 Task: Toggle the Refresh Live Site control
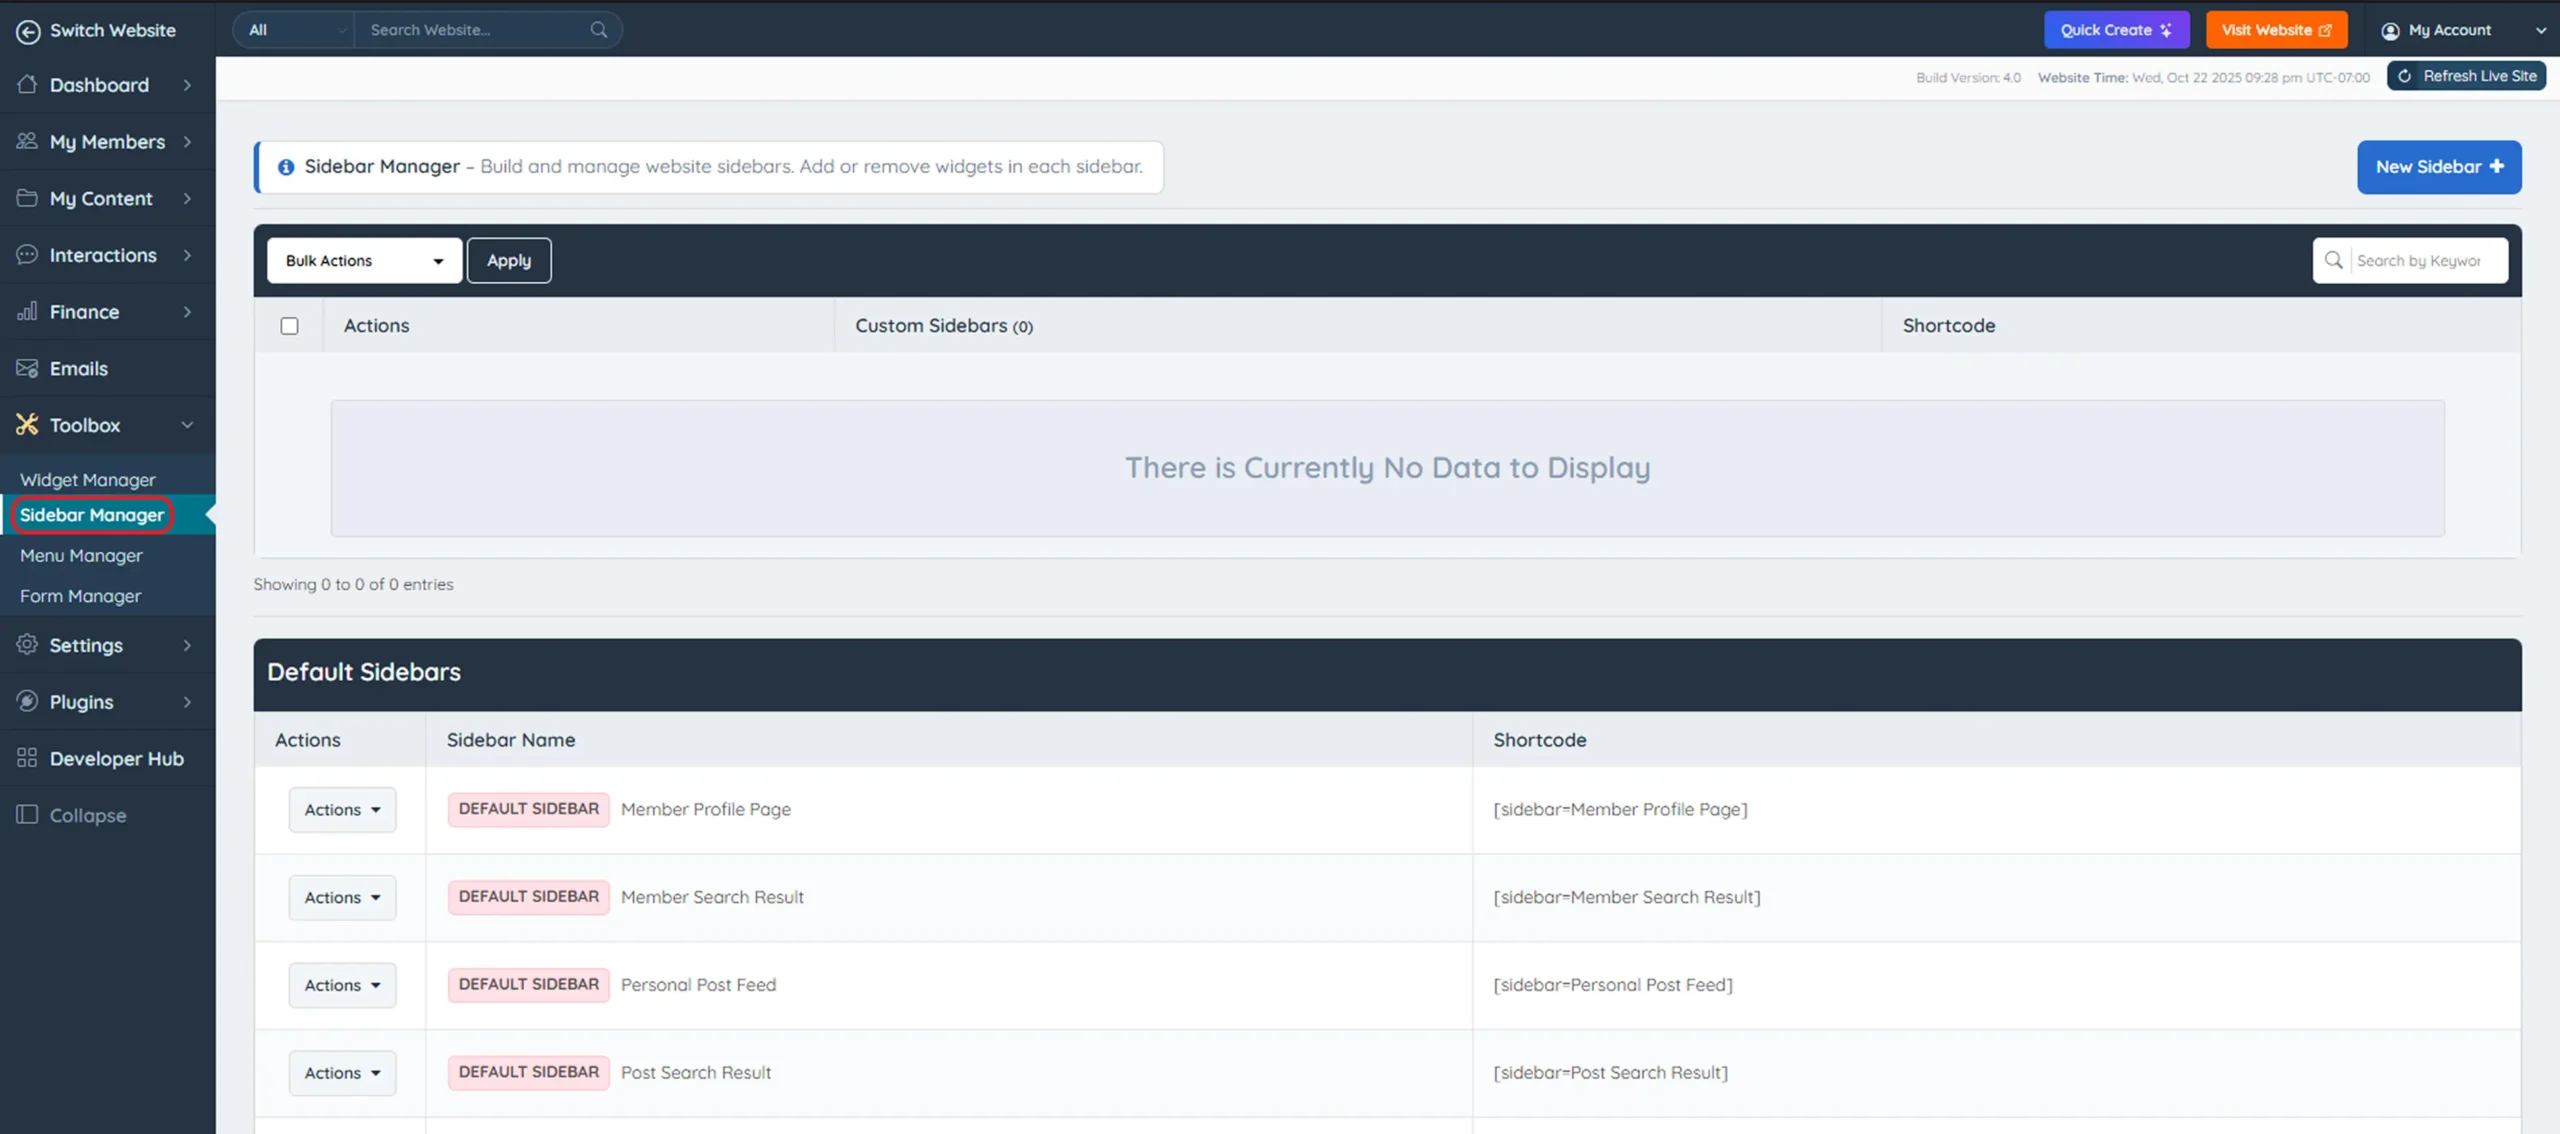(x=2466, y=75)
